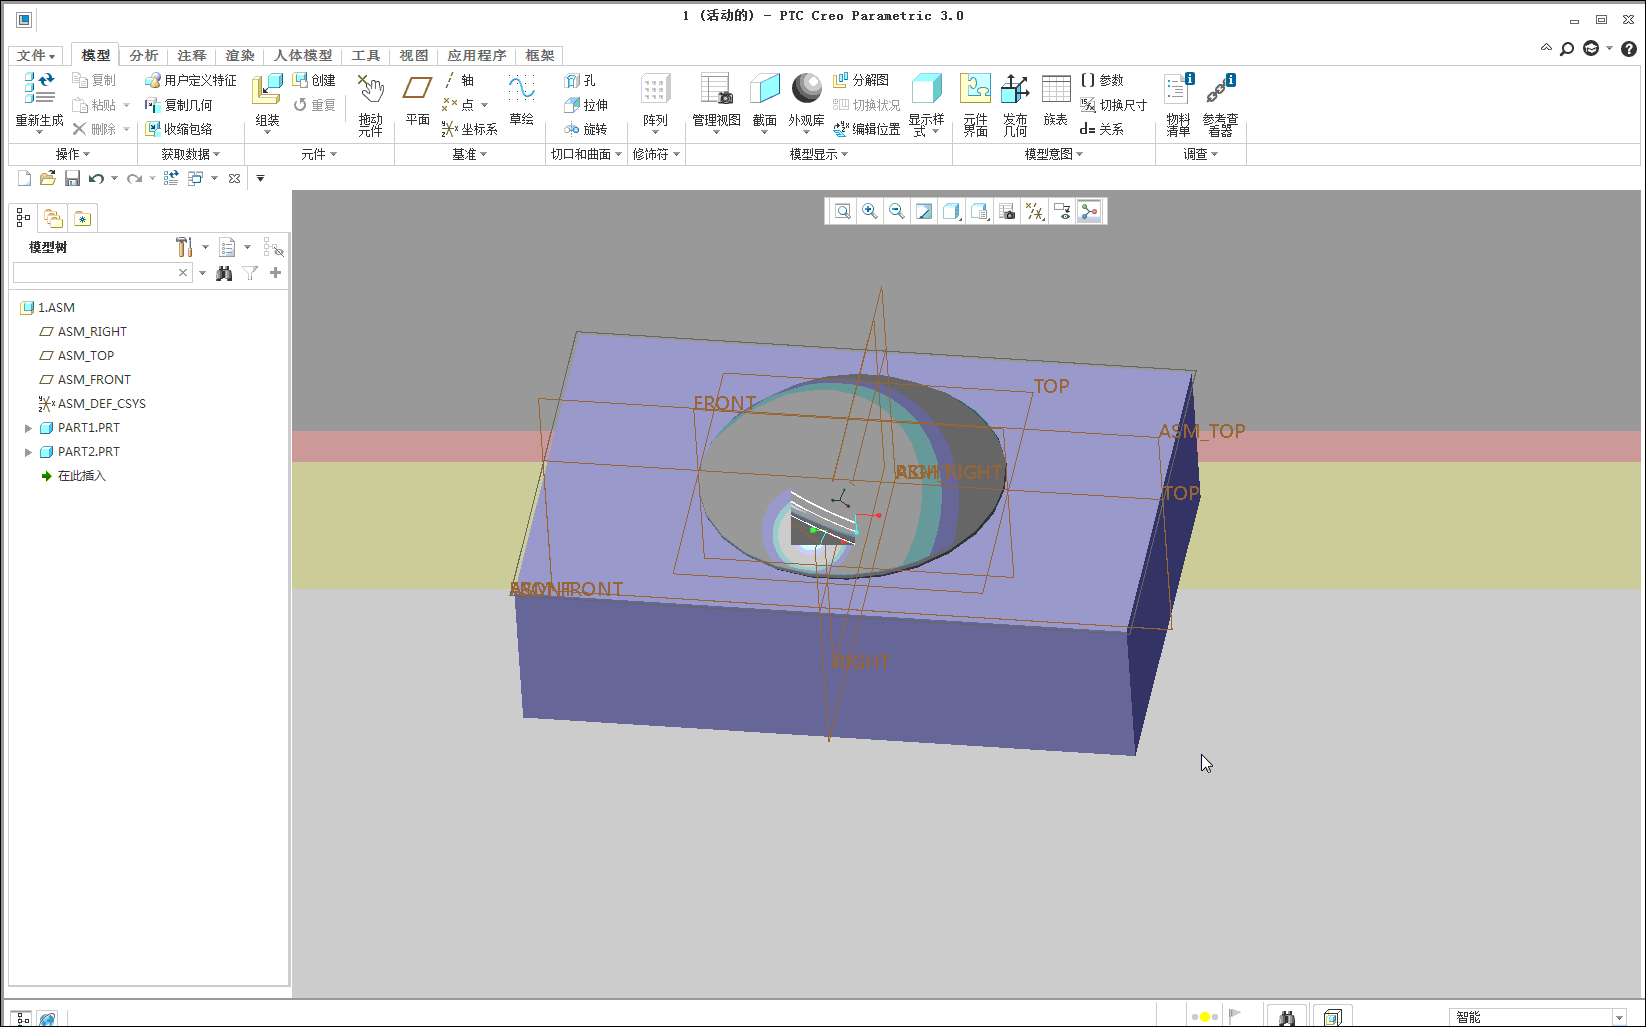Screen dimensions: 1646x1027
Task: Click the 拉伸 (Extrude) tool
Action: pos(586,105)
